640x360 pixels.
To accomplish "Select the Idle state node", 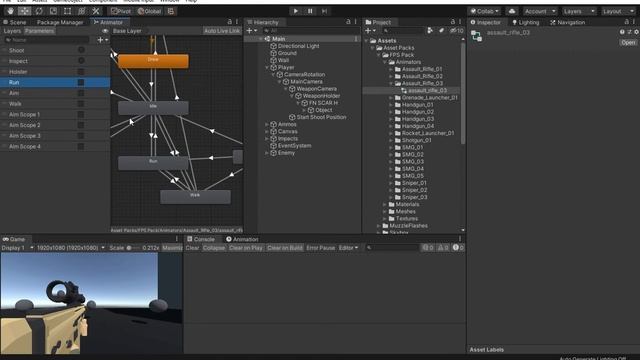I will click(x=153, y=108).
